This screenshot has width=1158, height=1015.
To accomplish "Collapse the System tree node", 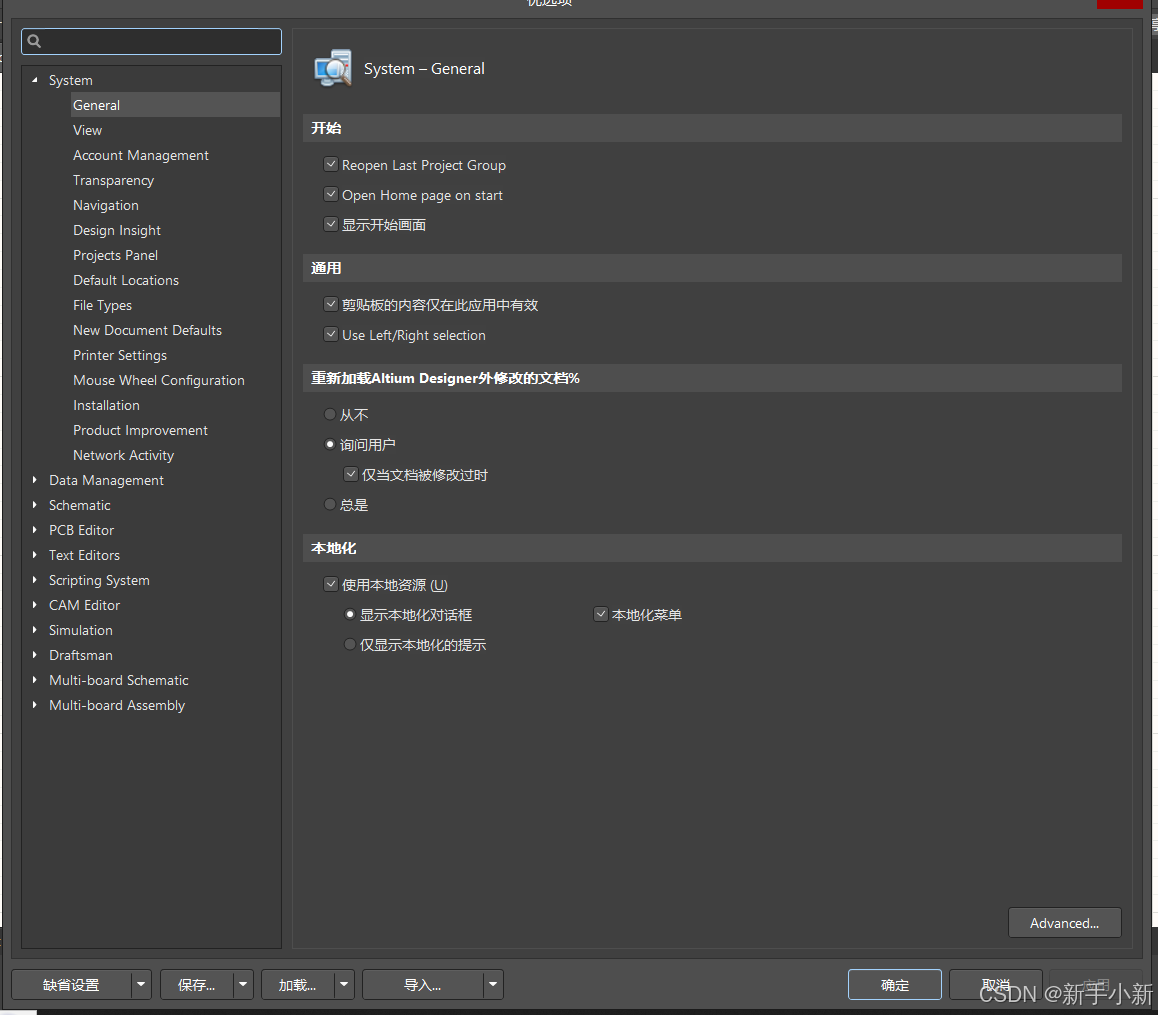I will coord(35,80).
